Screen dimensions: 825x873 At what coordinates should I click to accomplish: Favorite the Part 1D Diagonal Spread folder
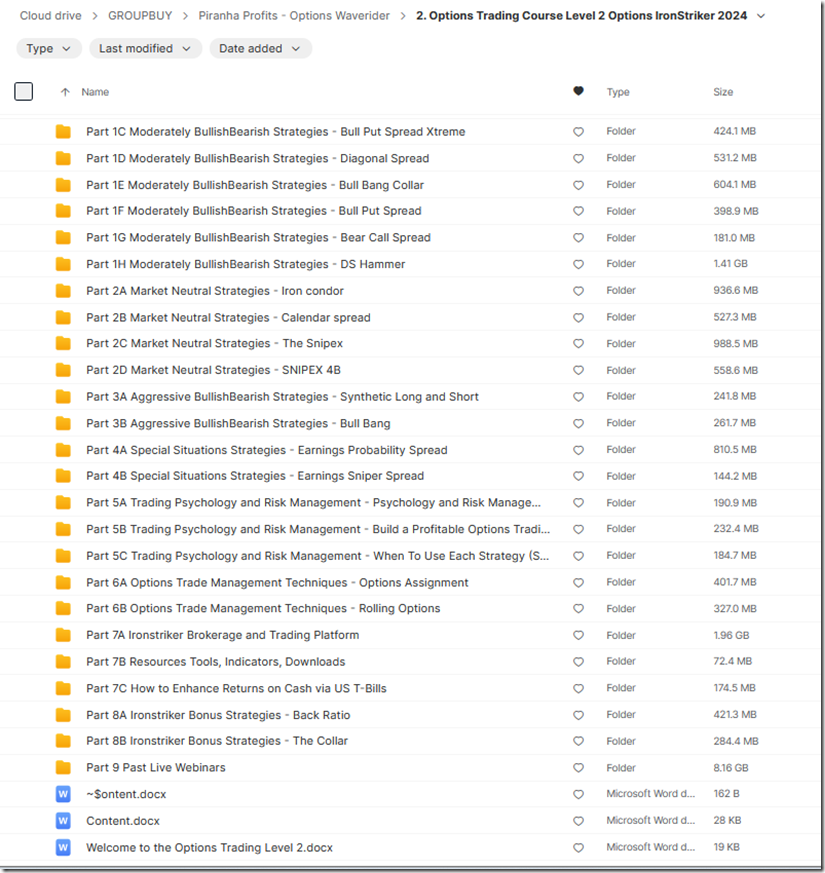pos(578,158)
